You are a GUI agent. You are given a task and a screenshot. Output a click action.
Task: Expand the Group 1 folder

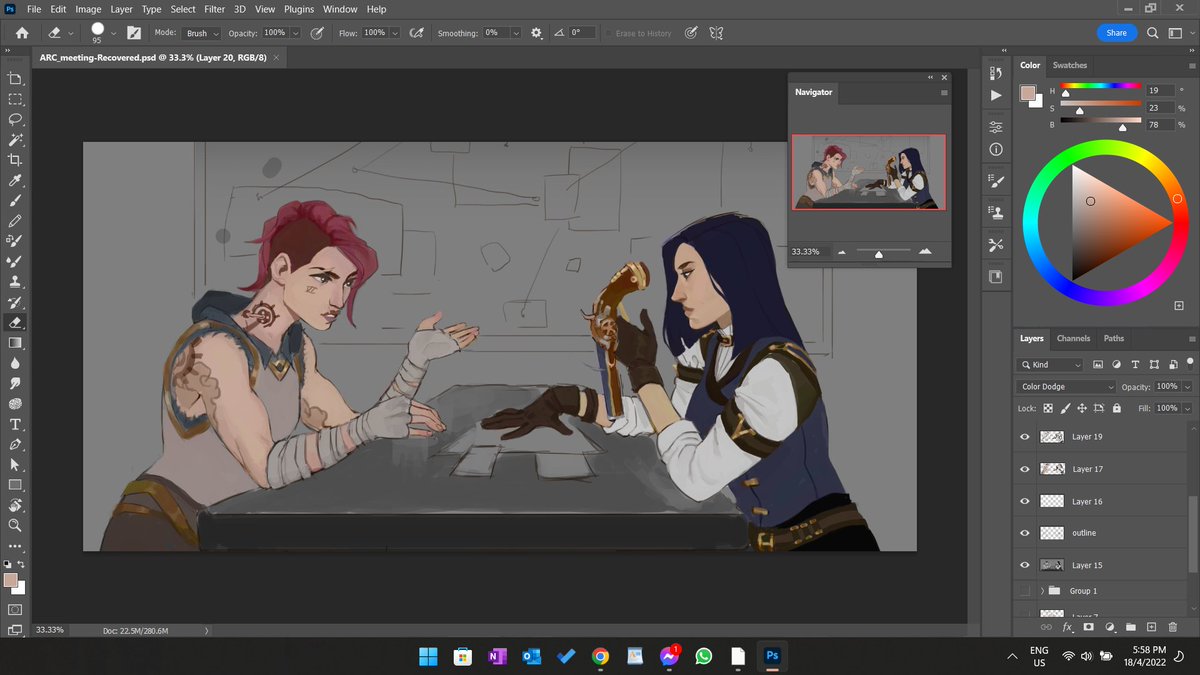1042,591
